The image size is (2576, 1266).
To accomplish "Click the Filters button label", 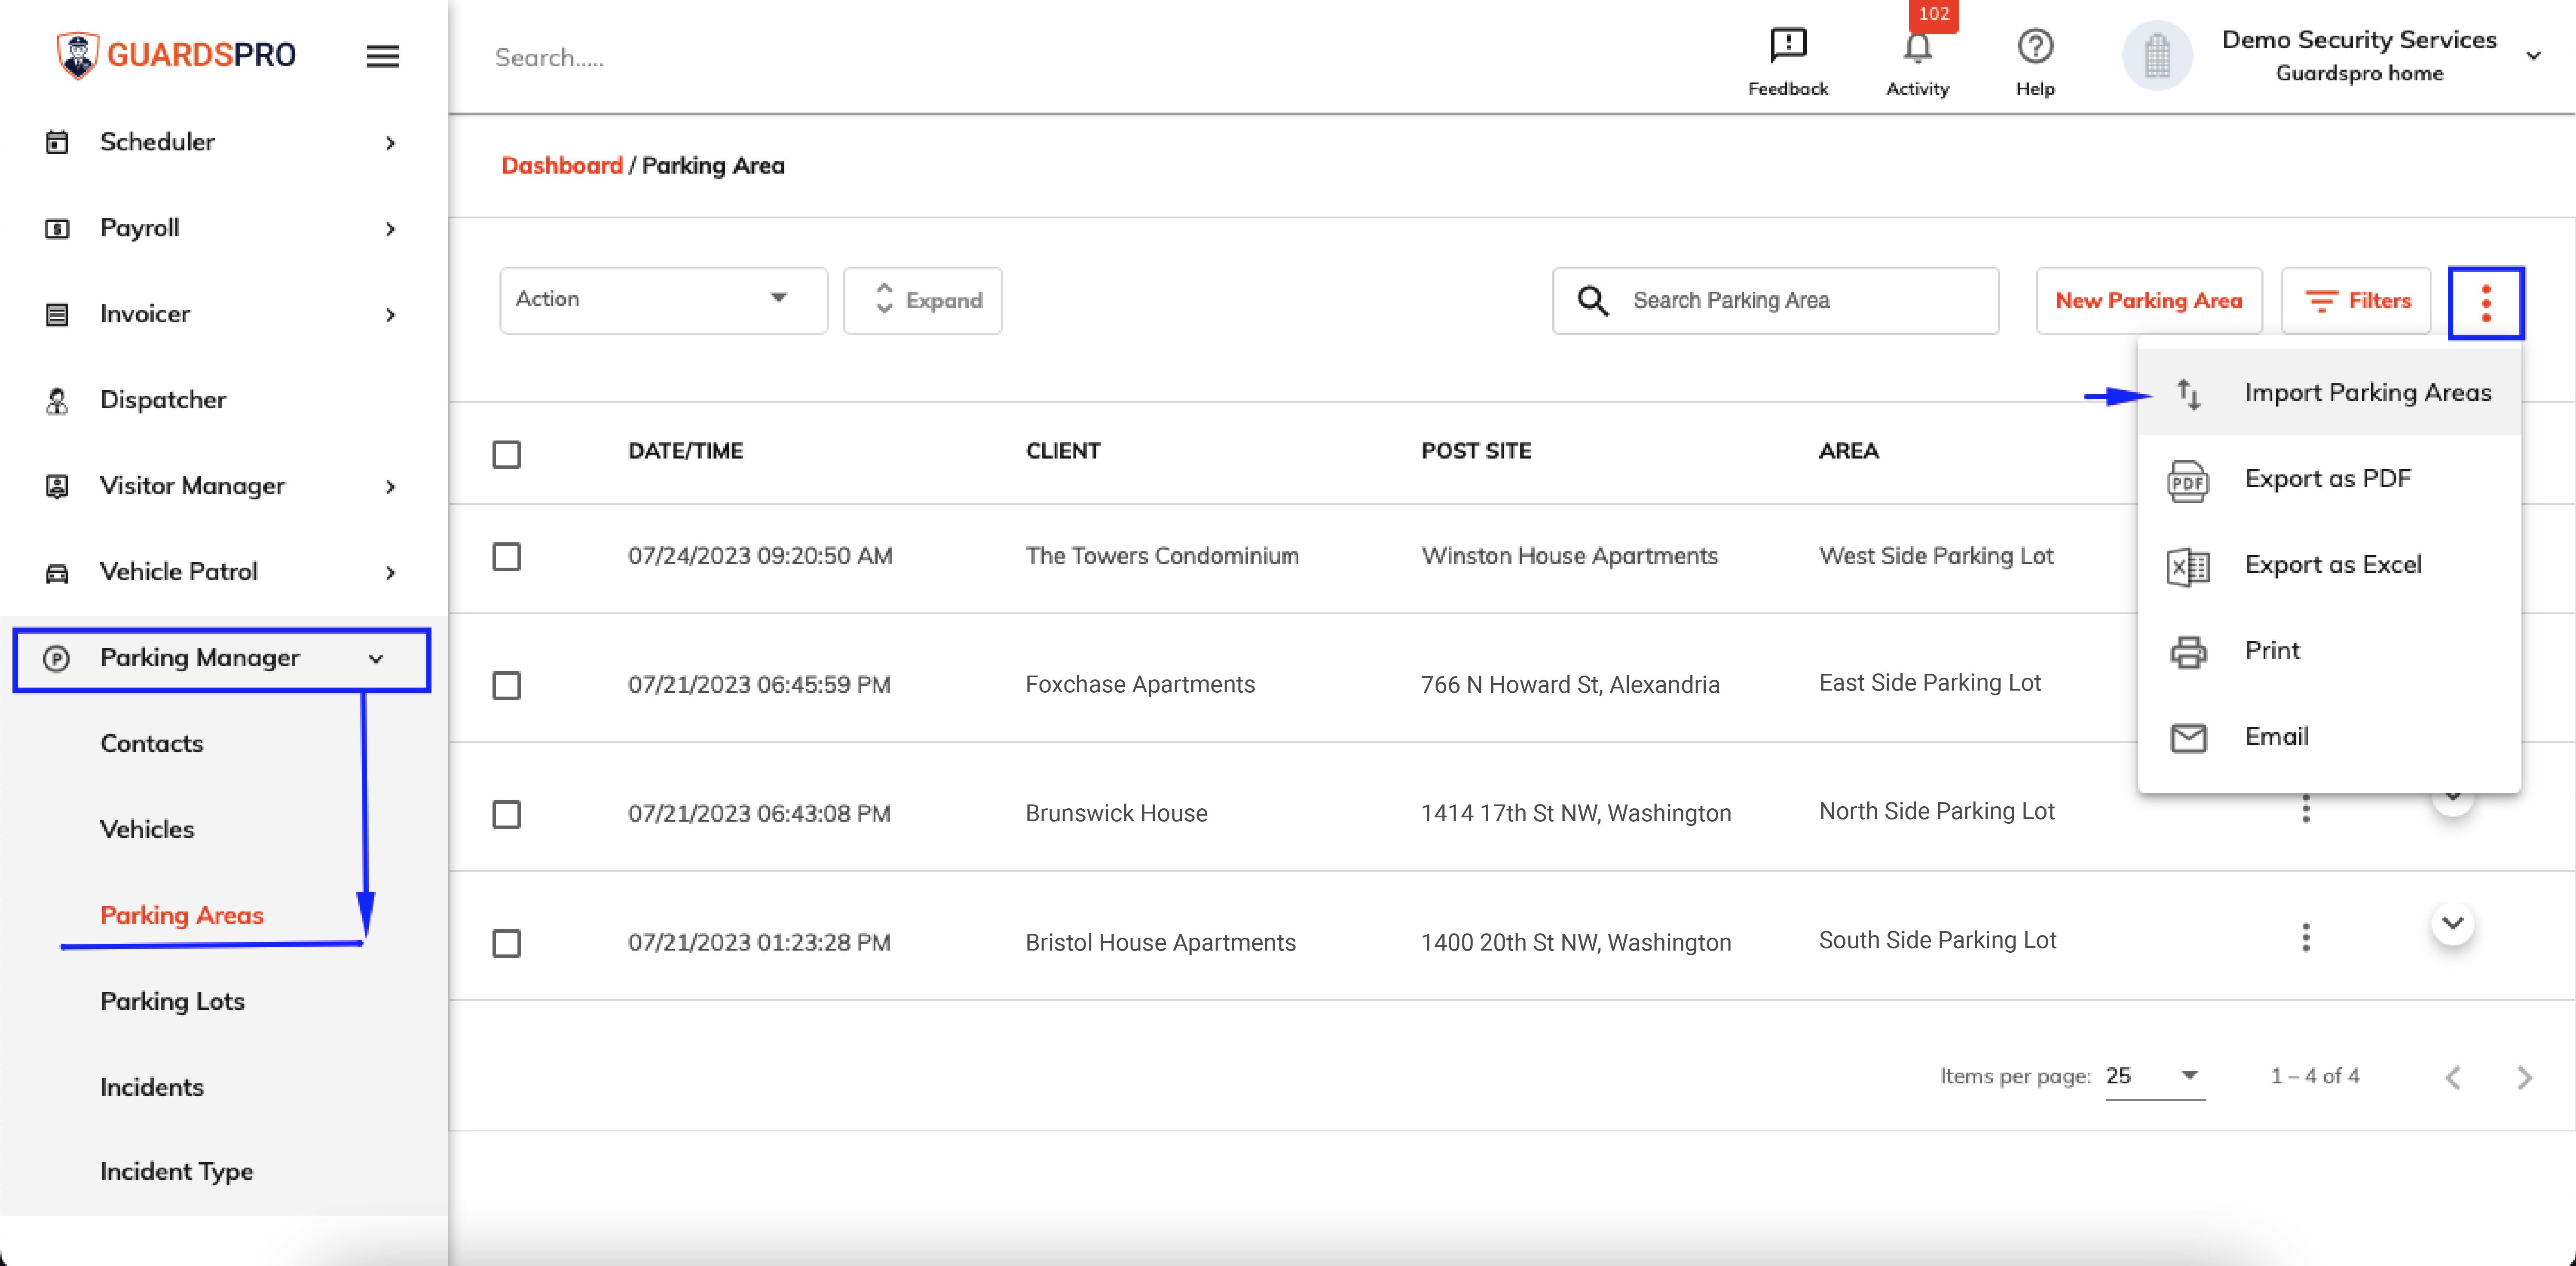I will point(2379,300).
